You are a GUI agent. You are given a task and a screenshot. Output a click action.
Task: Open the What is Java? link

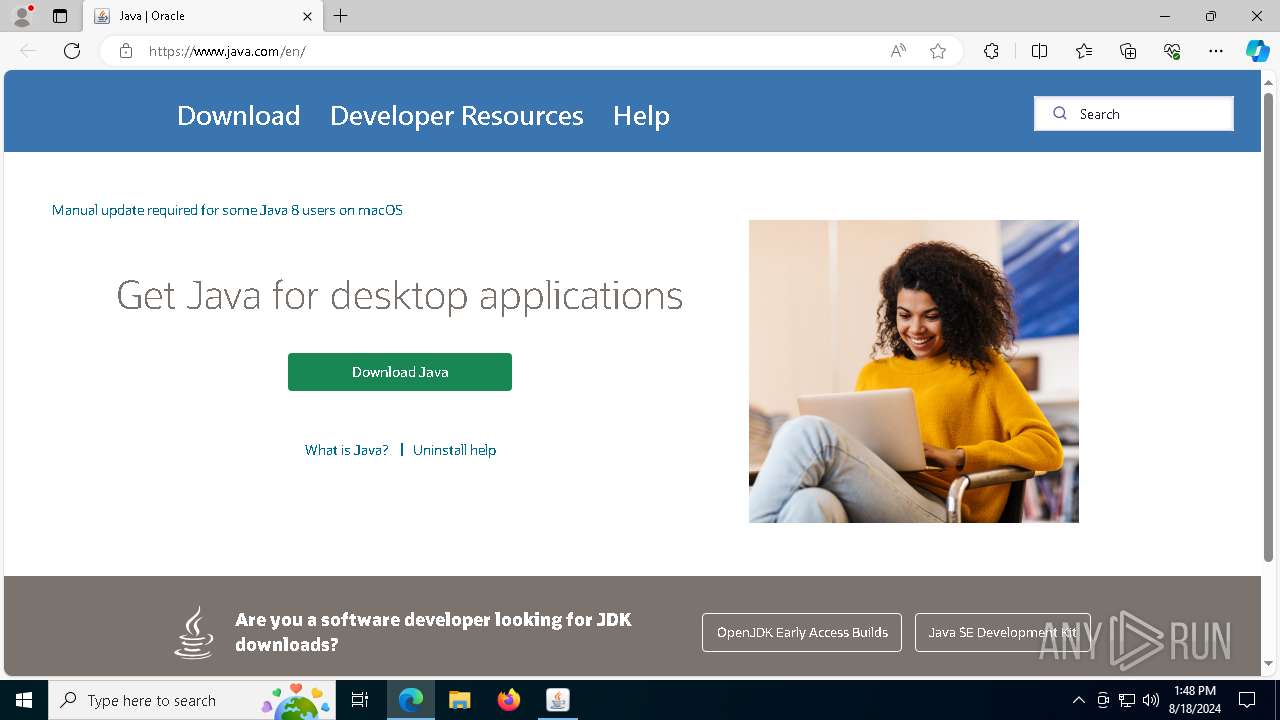(346, 450)
